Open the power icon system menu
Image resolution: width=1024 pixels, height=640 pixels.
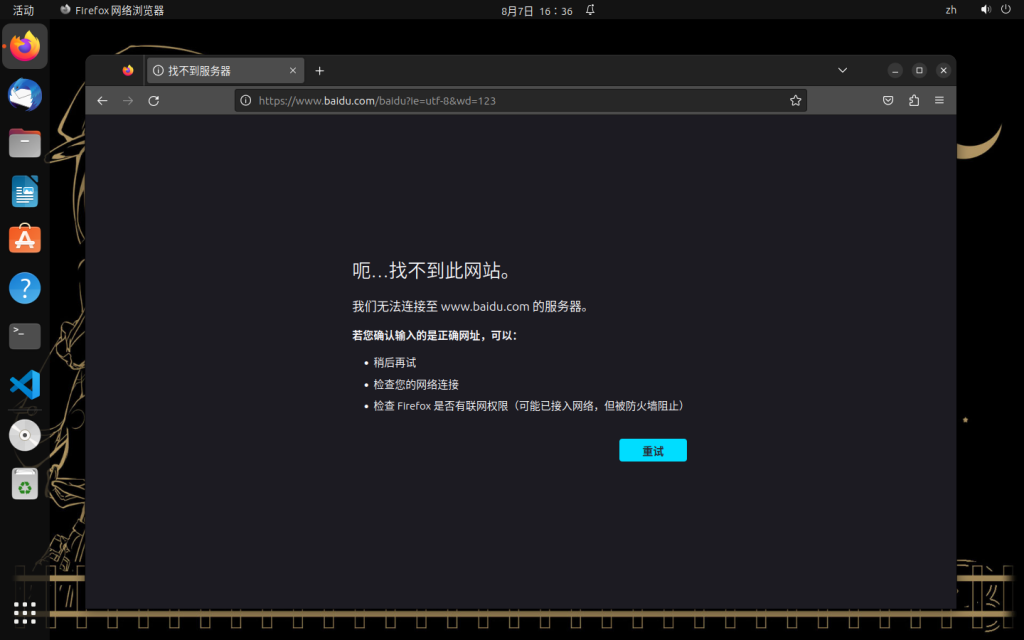[x=1006, y=10]
